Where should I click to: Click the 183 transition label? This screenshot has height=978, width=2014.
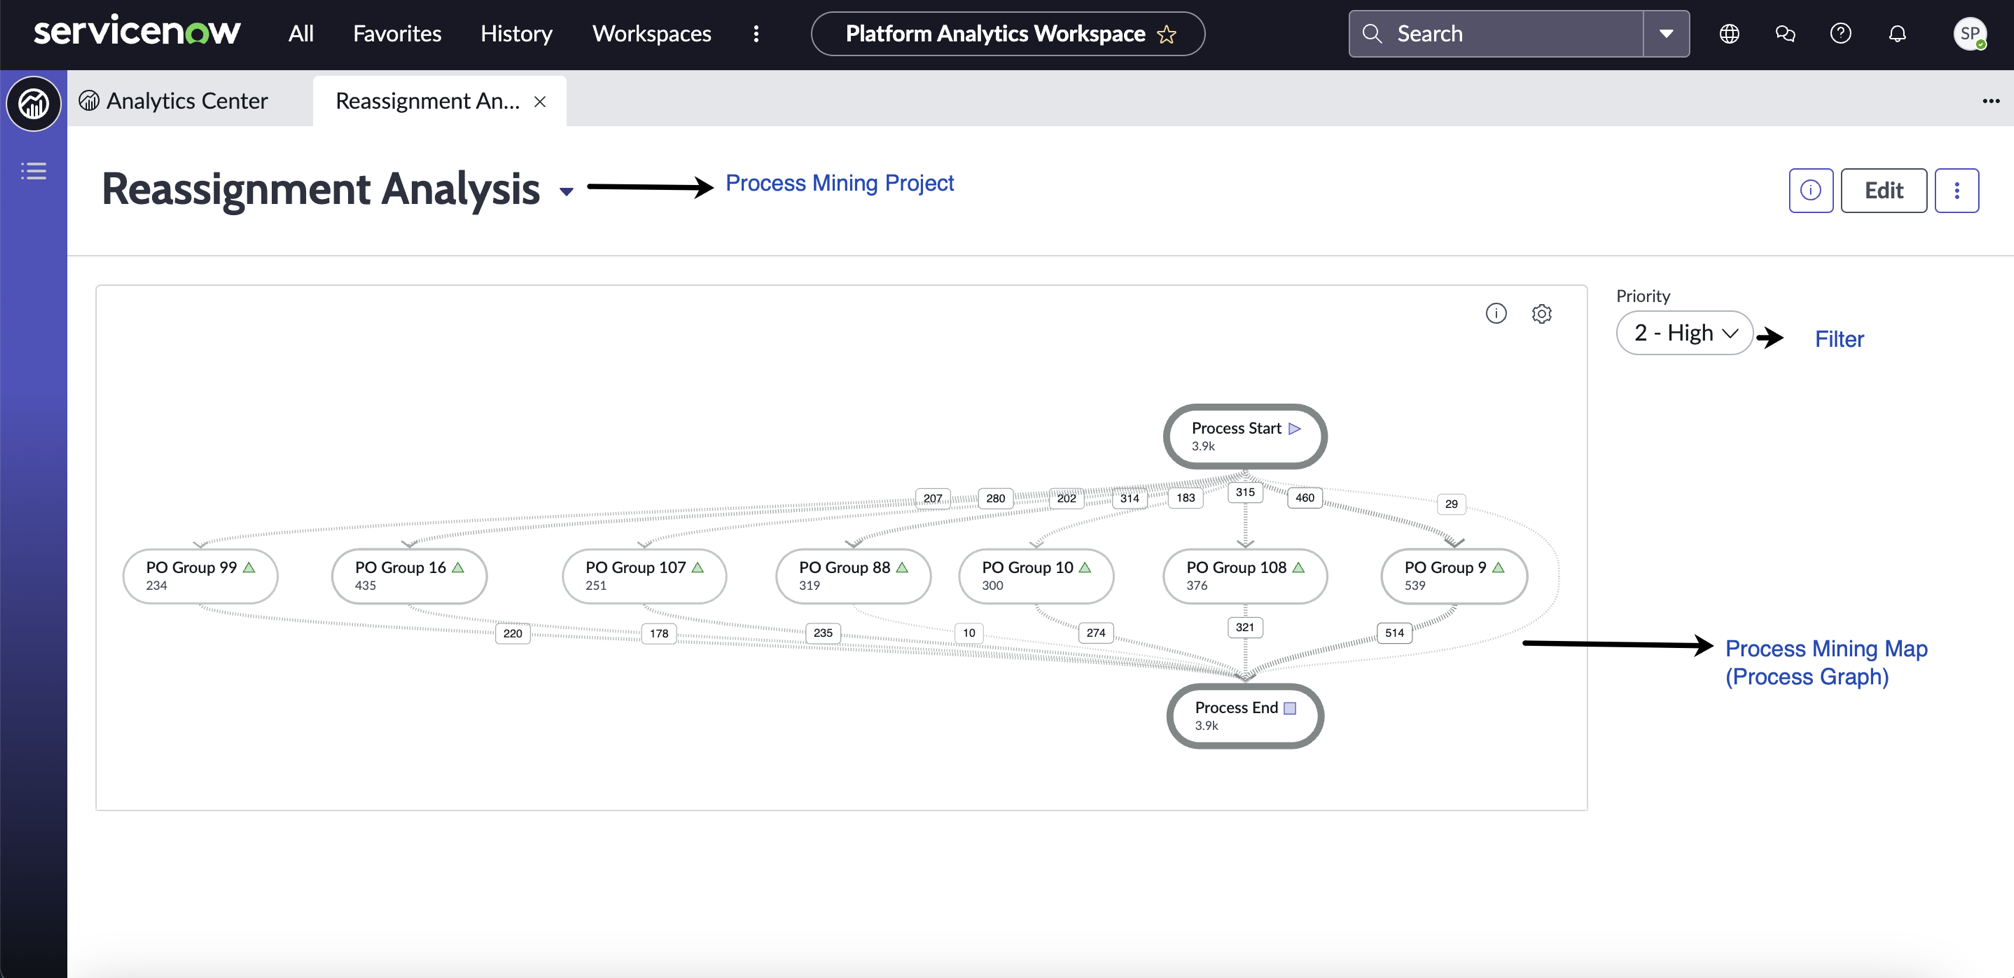[x=1186, y=497]
